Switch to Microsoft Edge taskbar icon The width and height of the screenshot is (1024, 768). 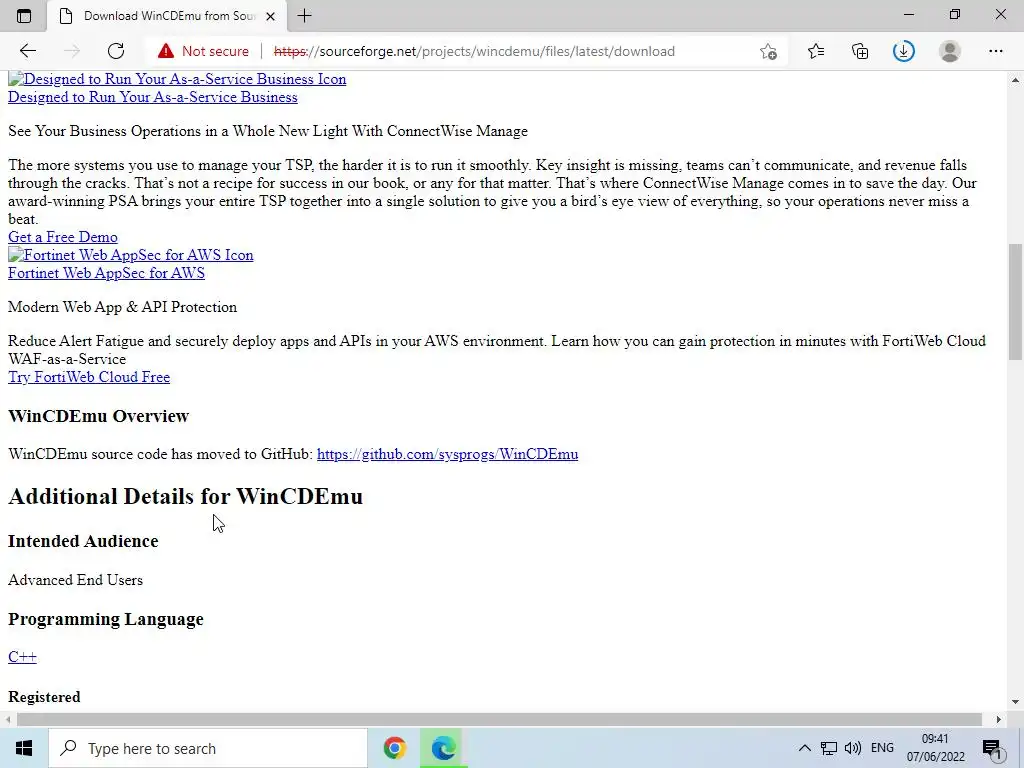tap(443, 748)
